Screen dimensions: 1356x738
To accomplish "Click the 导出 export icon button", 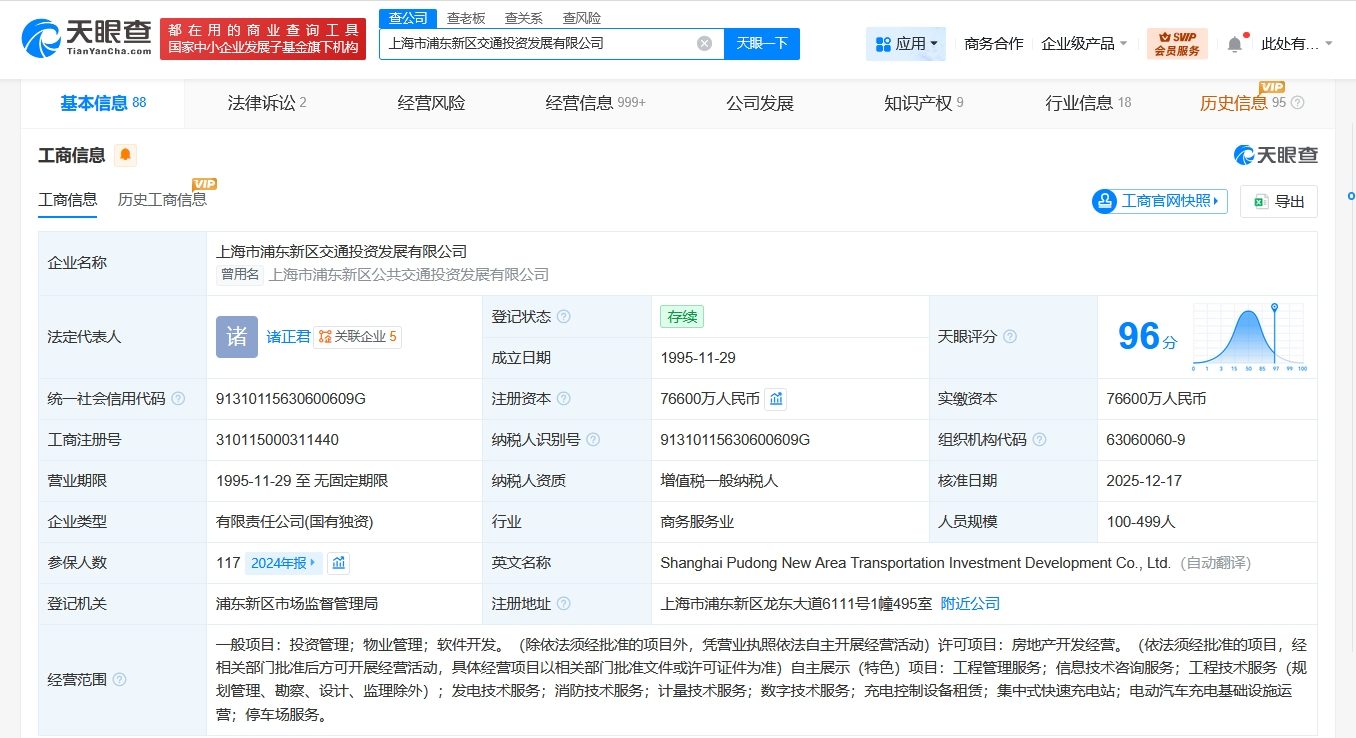I will [x=1279, y=201].
